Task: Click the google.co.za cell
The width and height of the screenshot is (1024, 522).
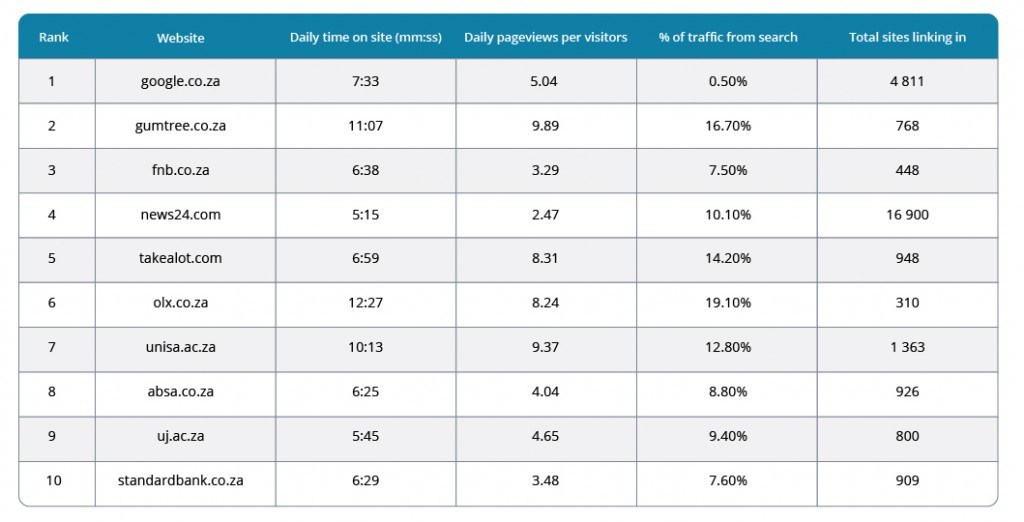Action: tap(180, 82)
